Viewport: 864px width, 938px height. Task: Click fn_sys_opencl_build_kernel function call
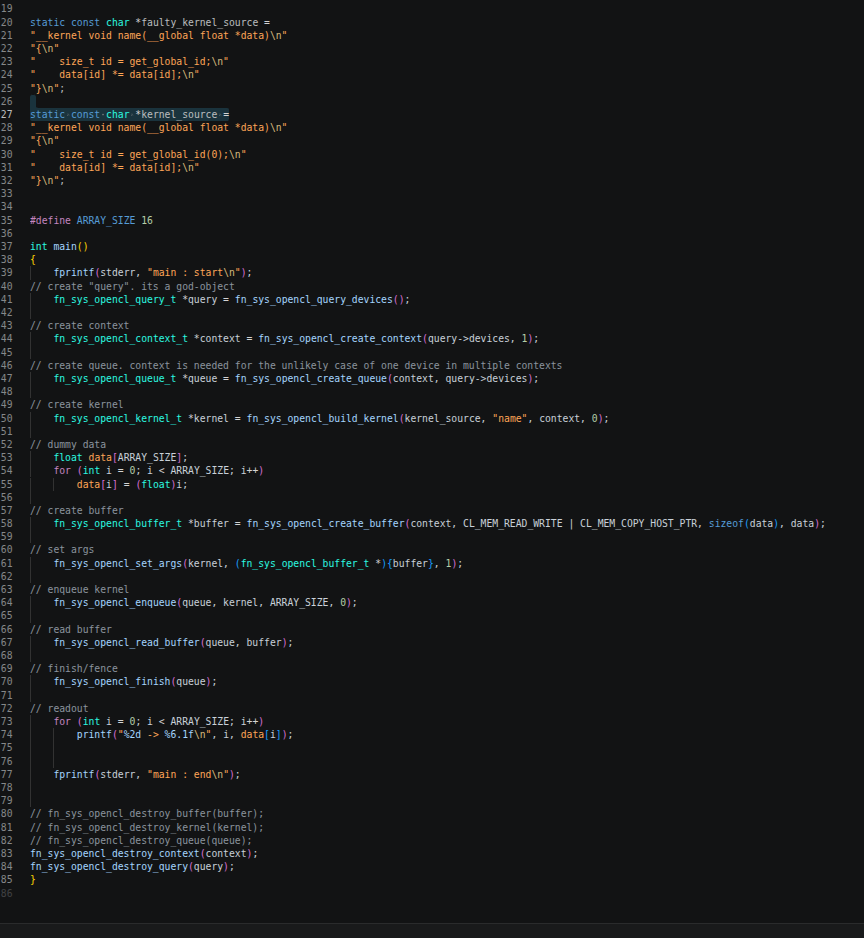pyautogui.click(x=323, y=419)
